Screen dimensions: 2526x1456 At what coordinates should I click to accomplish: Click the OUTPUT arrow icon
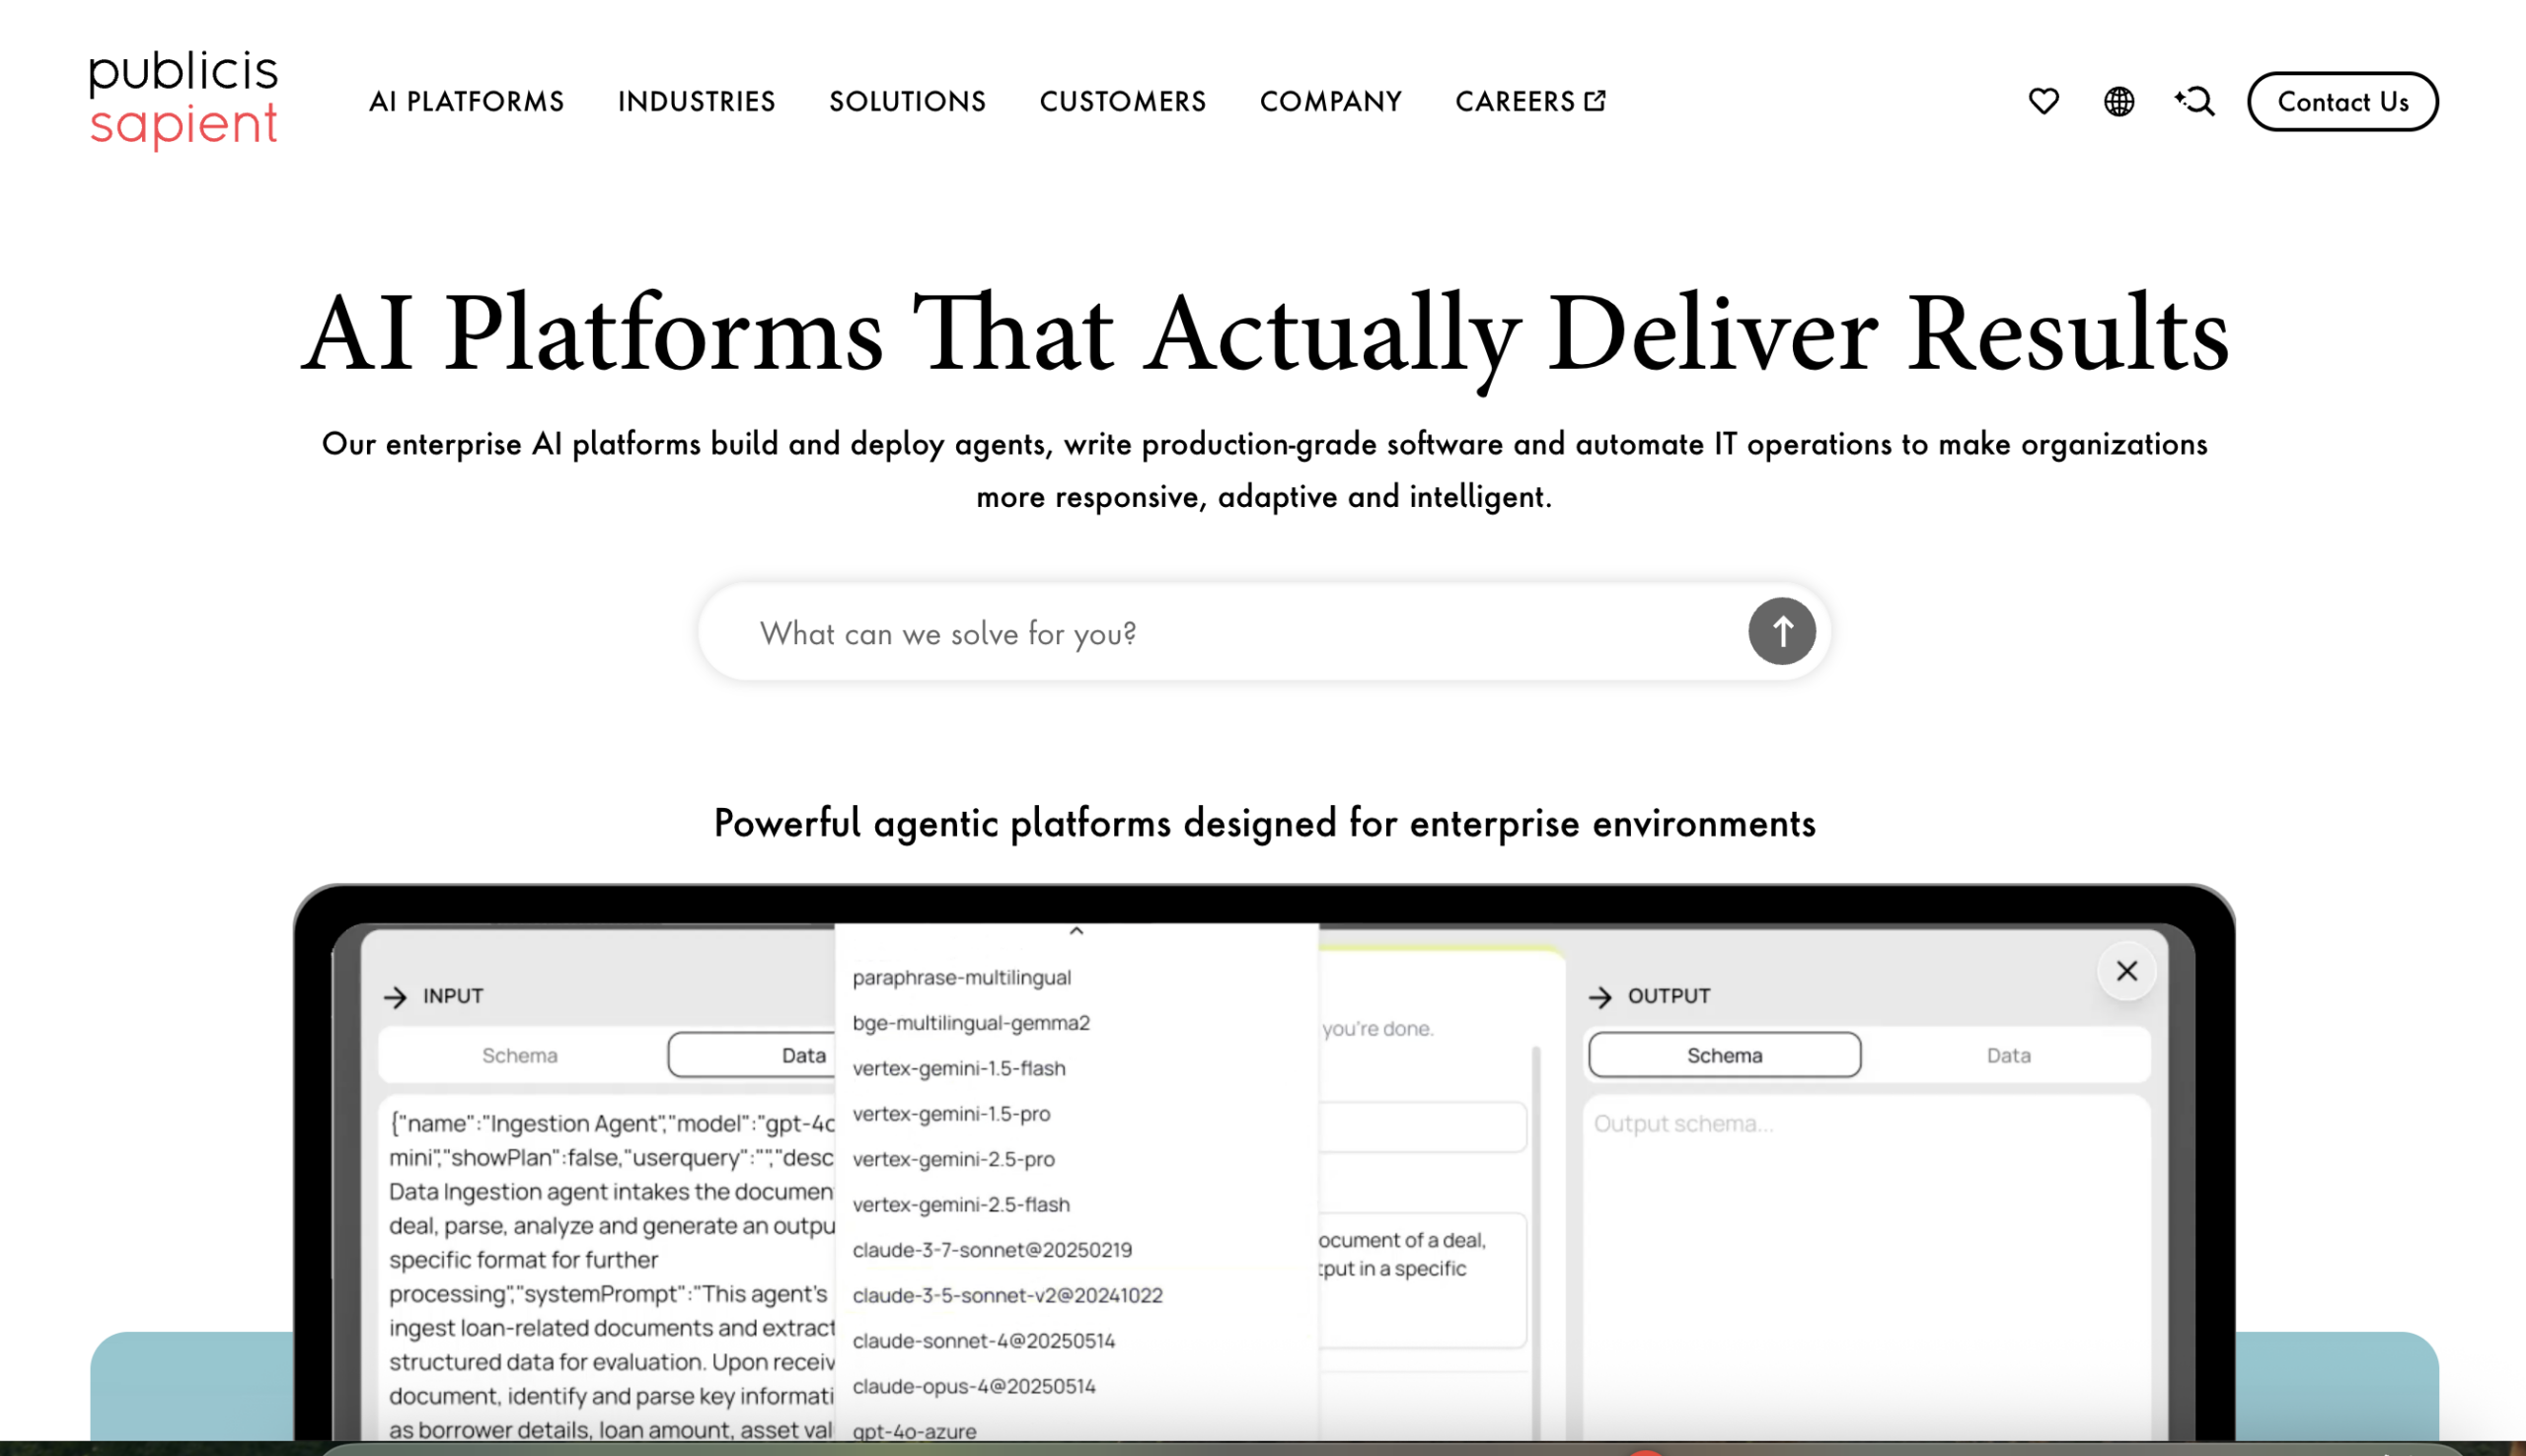click(x=1600, y=997)
